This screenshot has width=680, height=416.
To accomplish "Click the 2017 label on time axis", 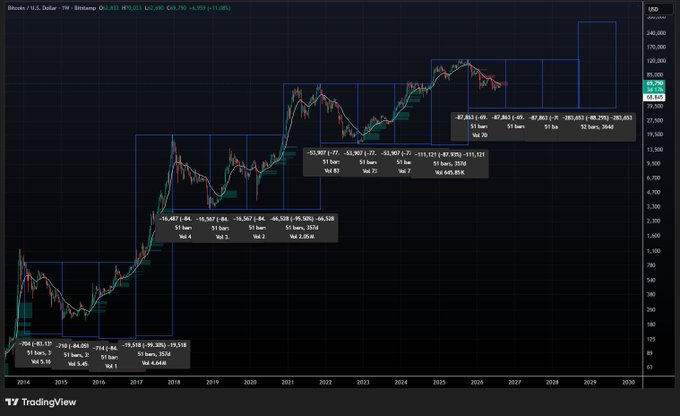I will [x=136, y=382].
